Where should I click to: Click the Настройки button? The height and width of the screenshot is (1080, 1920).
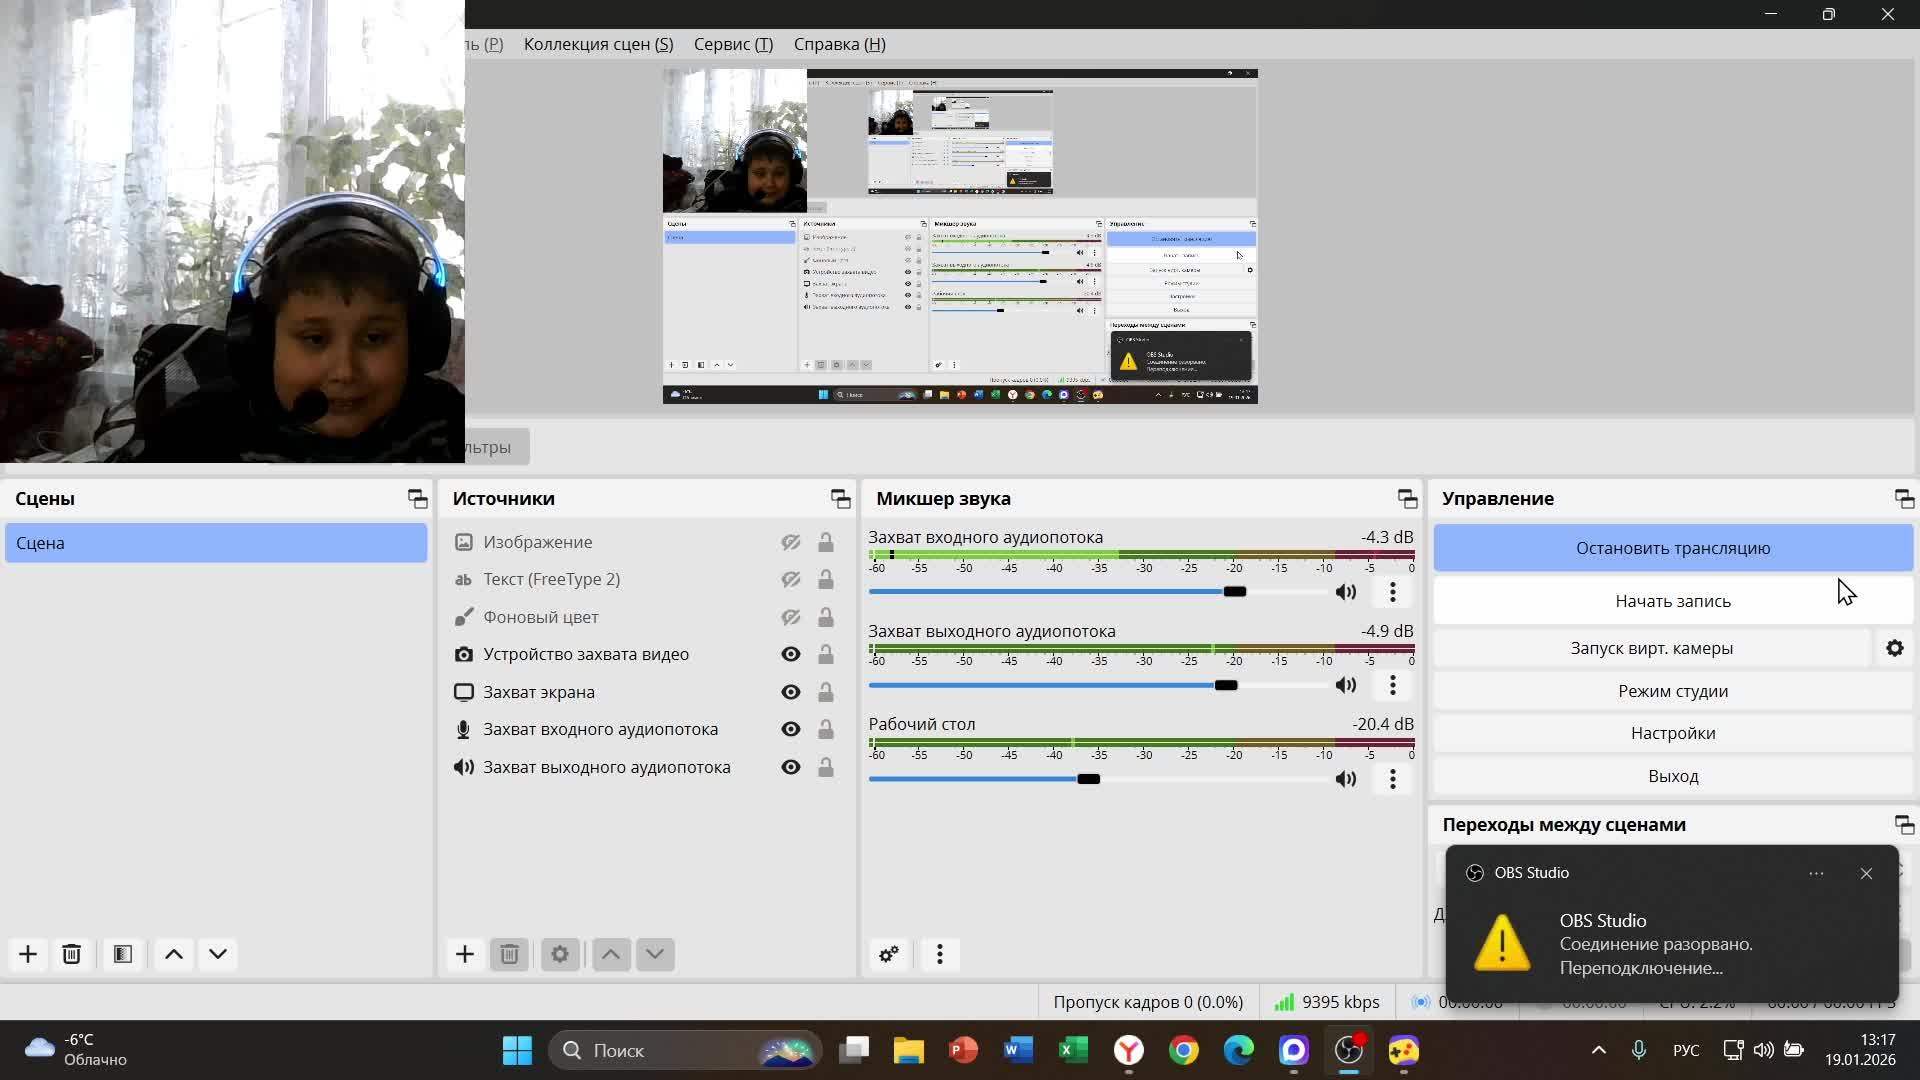click(1673, 733)
